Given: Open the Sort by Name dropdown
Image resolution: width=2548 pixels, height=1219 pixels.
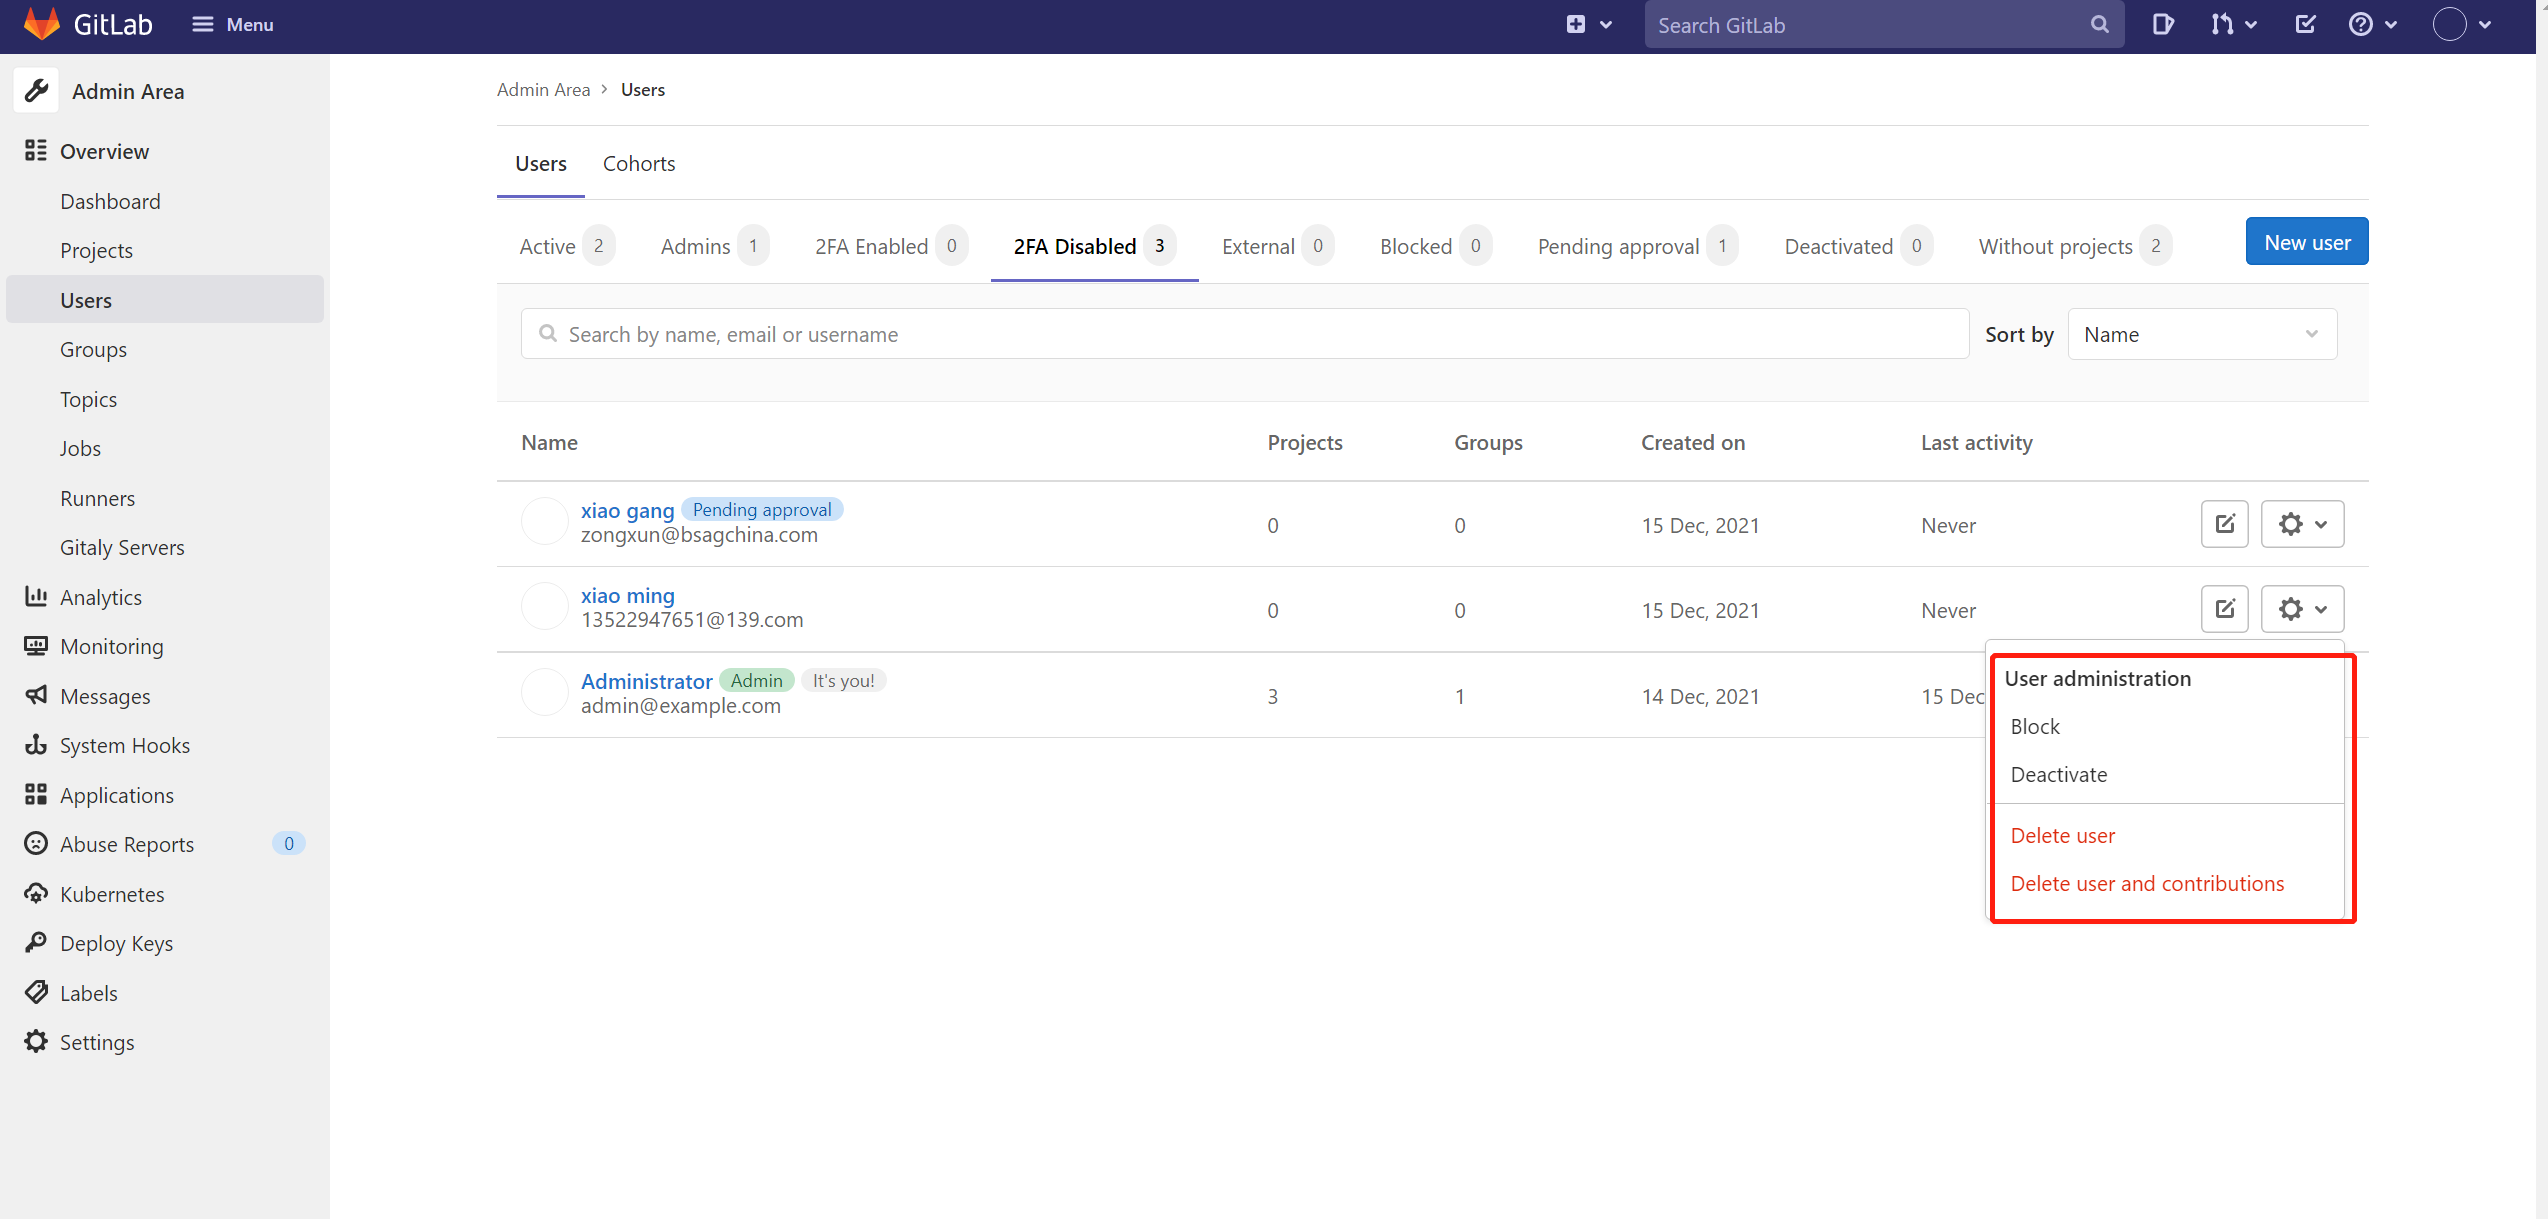Looking at the screenshot, I should click(2202, 334).
